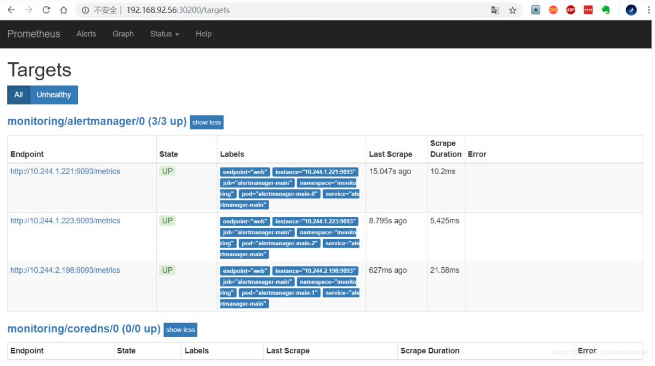Open the Evernote elephant extension
Screen dimensions: 655x366
coord(606,10)
